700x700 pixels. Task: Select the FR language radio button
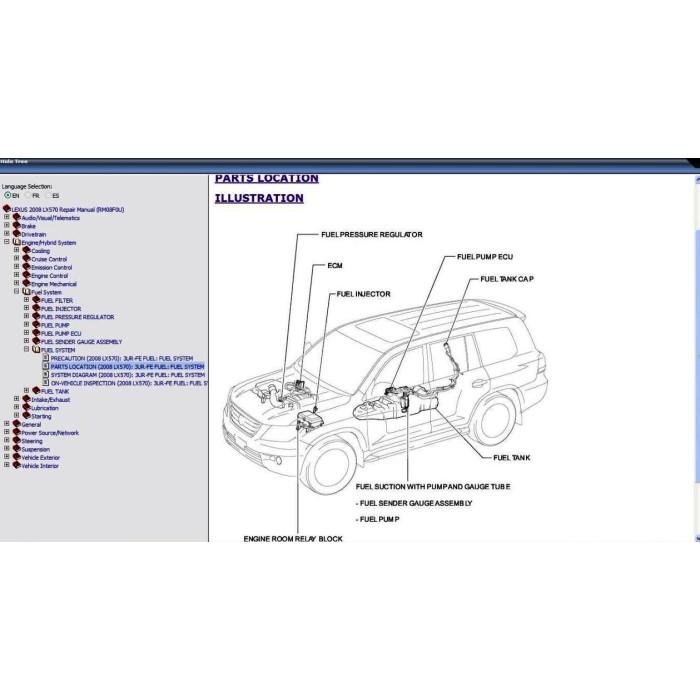[27, 195]
